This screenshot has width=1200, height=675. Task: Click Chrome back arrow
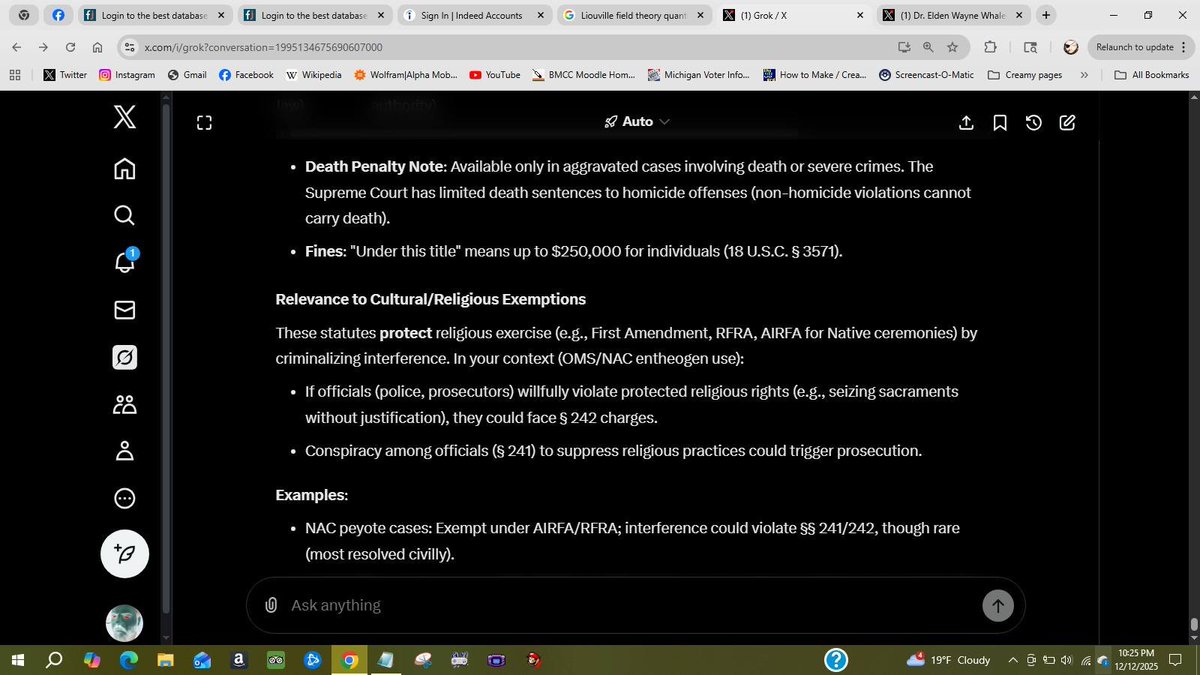click(17, 47)
